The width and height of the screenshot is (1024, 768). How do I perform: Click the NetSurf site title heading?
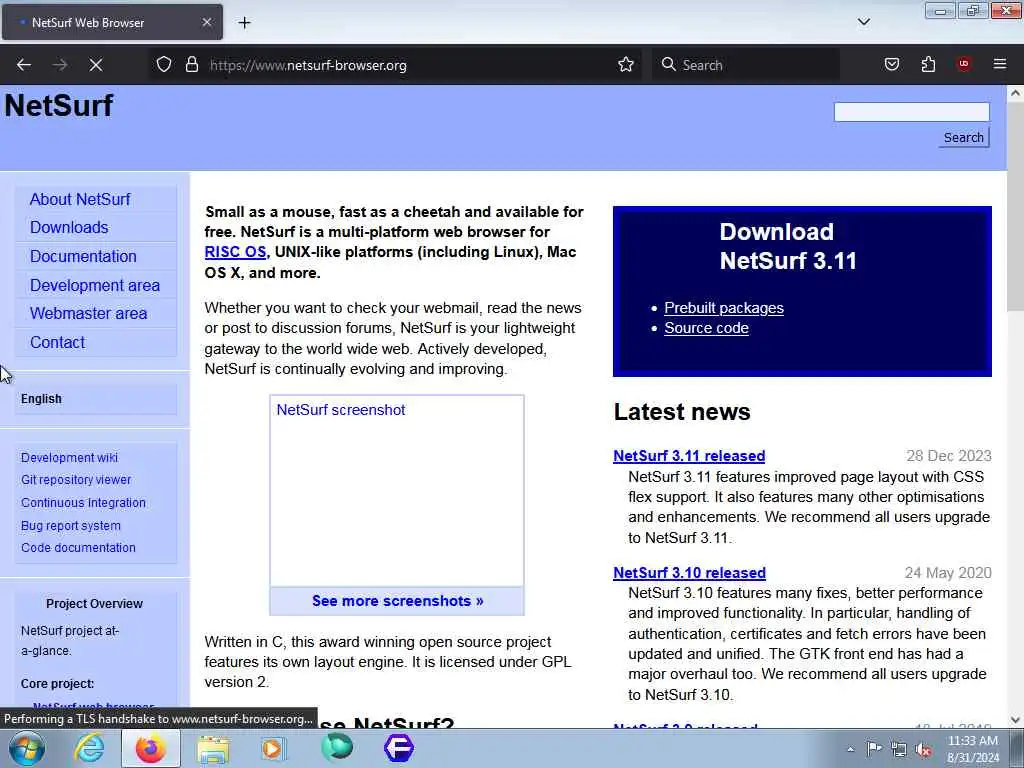point(59,105)
